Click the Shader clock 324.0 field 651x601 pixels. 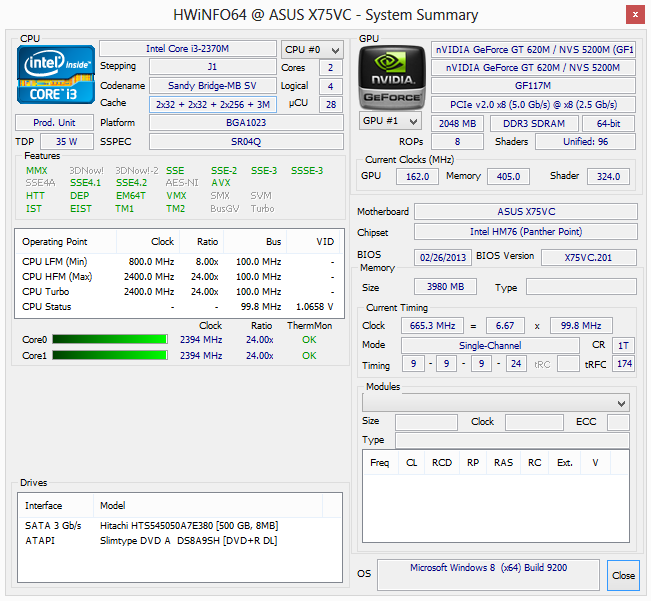pyautogui.click(x=608, y=176)
